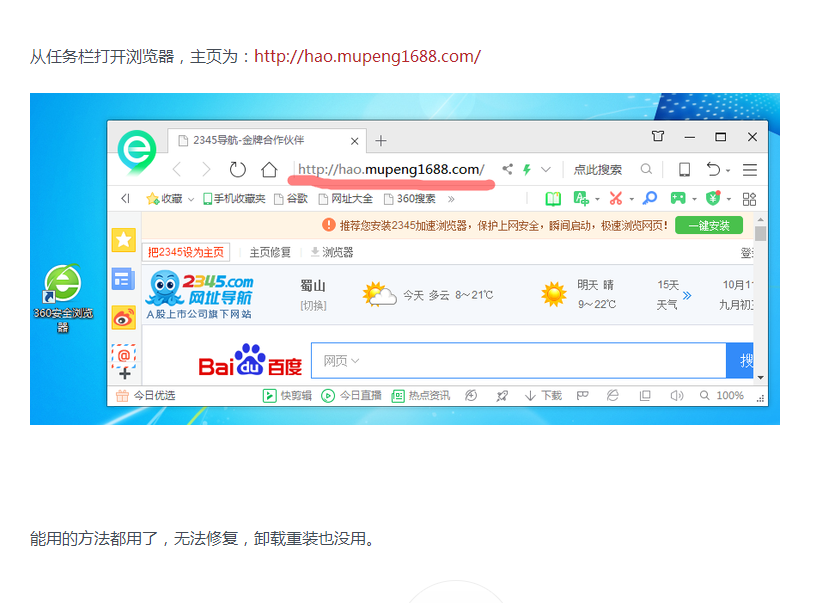Click the red @ mail sidebar icon
The width and height of the screenshot is (837, 603).
124,355
